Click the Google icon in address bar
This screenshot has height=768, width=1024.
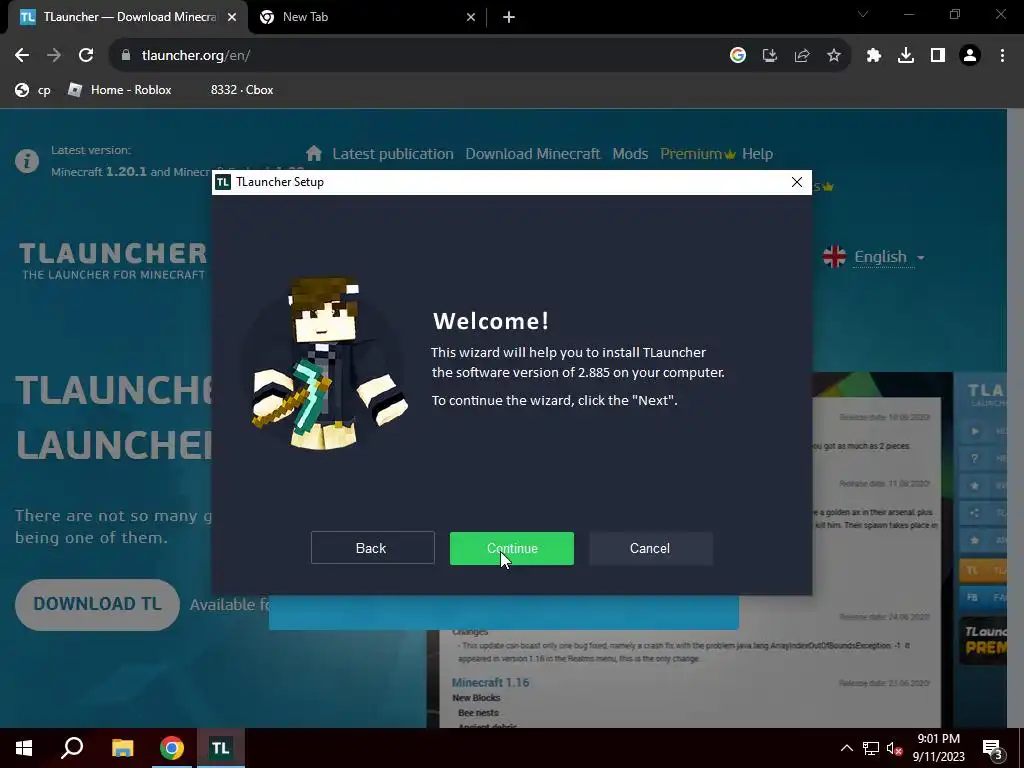738,56
